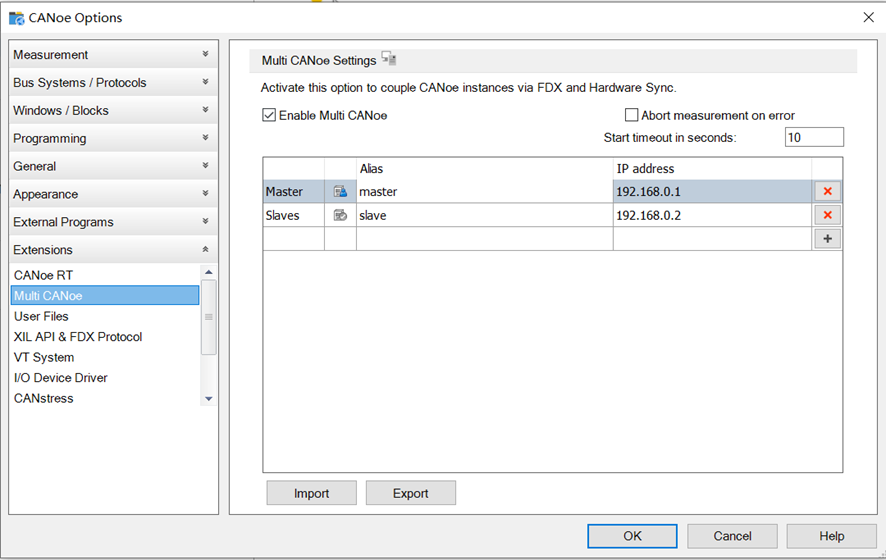The width and height of the screenshot is (886, 560).
Task: Click IP address cell 192.168.0.1
Action: click(712, 192)
